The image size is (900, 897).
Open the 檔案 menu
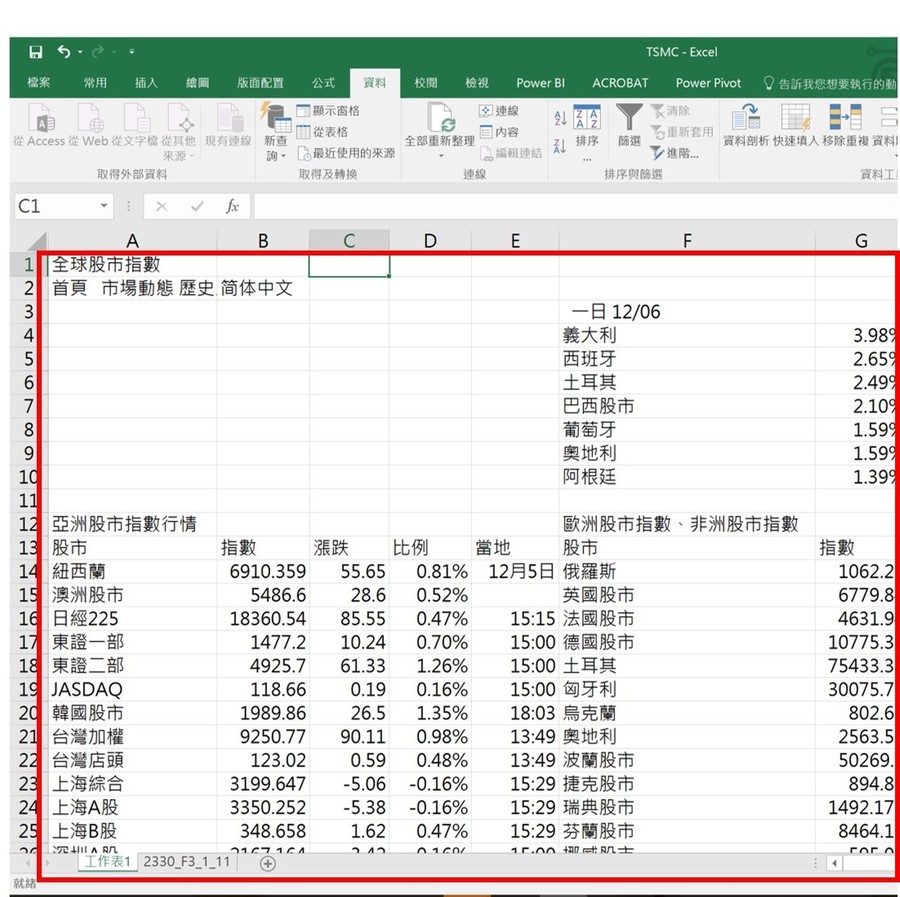tap(38, 83)
